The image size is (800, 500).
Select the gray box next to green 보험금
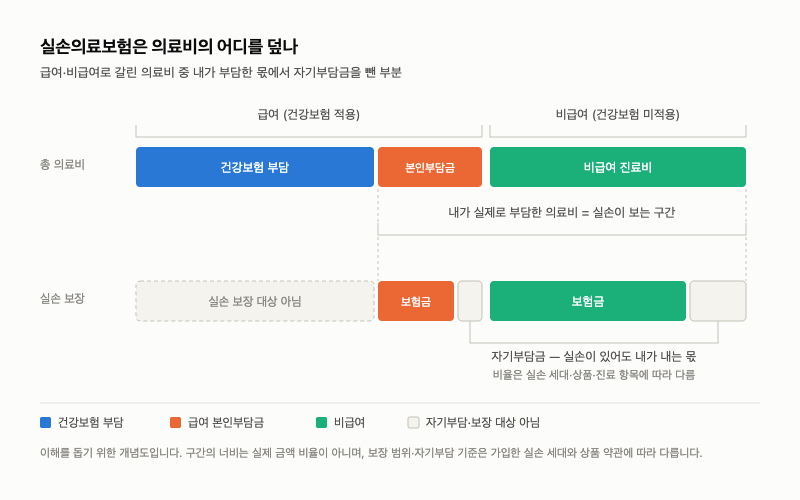[718, 301]
